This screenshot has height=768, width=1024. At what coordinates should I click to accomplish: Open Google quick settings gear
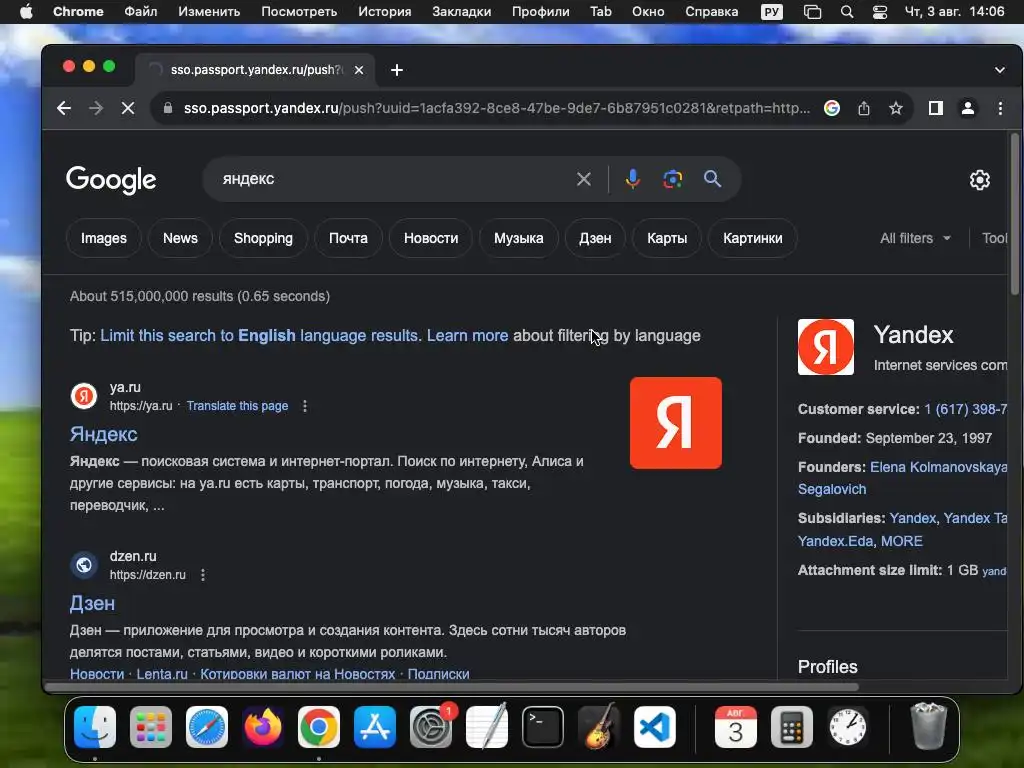coord(979,180)
